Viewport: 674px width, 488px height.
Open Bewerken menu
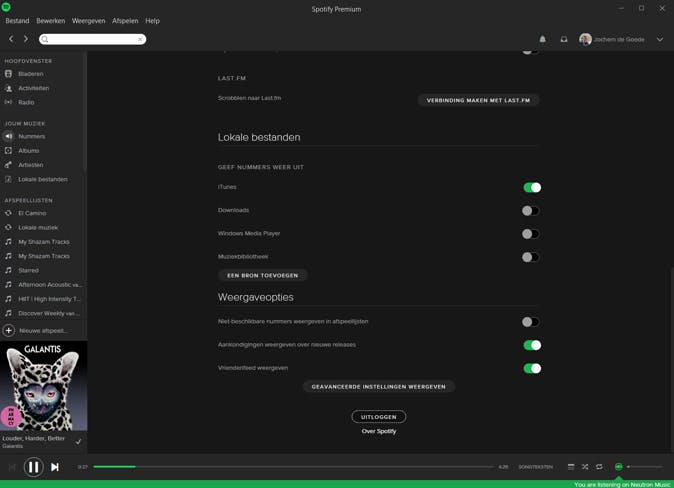click(51, 21)
